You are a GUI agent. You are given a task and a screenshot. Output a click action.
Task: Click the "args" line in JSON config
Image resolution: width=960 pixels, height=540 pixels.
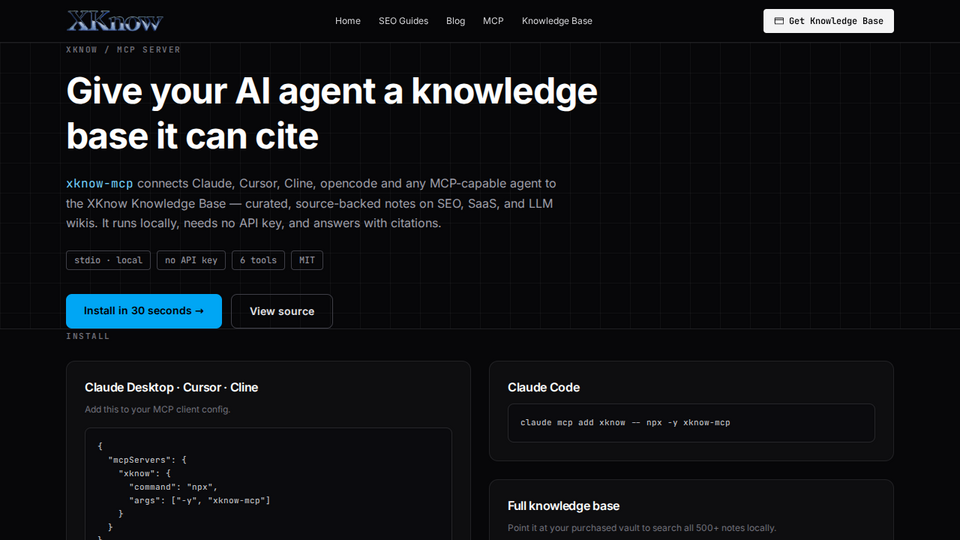coord(200,500)
